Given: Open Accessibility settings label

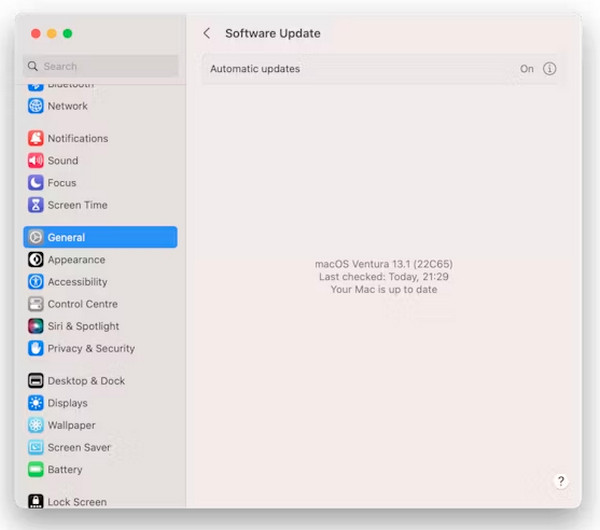Looking at the screenshot, I should pyautogui.click(x=77, y=282).
